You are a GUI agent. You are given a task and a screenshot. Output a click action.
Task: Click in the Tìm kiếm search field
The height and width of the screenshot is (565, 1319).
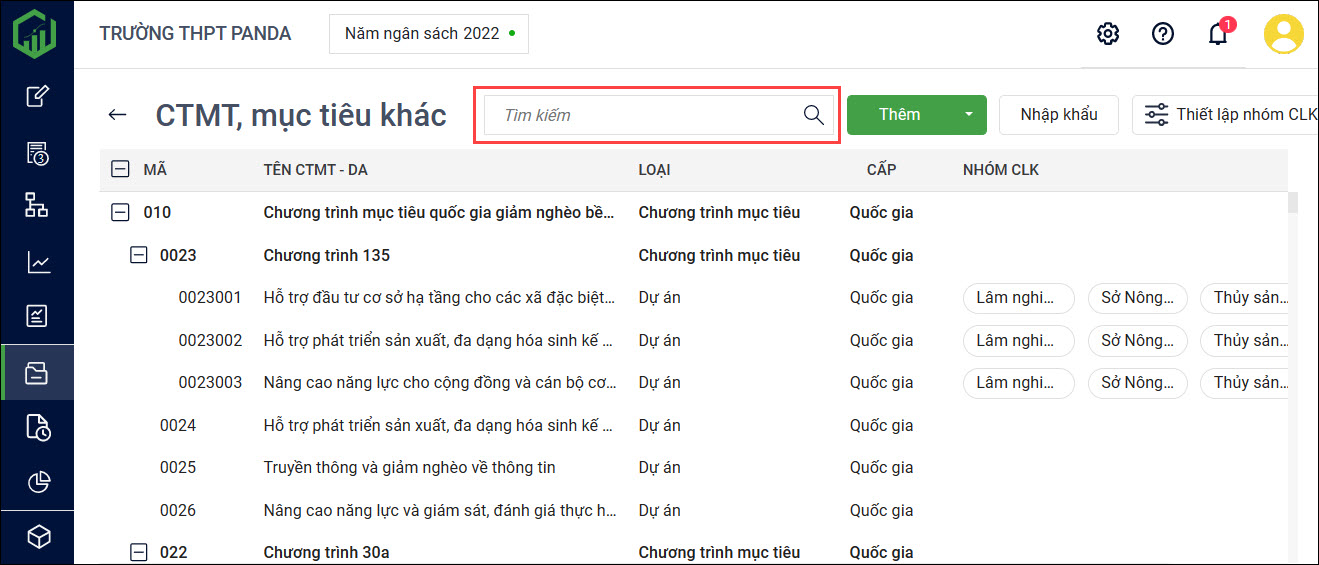coord(645,115)
